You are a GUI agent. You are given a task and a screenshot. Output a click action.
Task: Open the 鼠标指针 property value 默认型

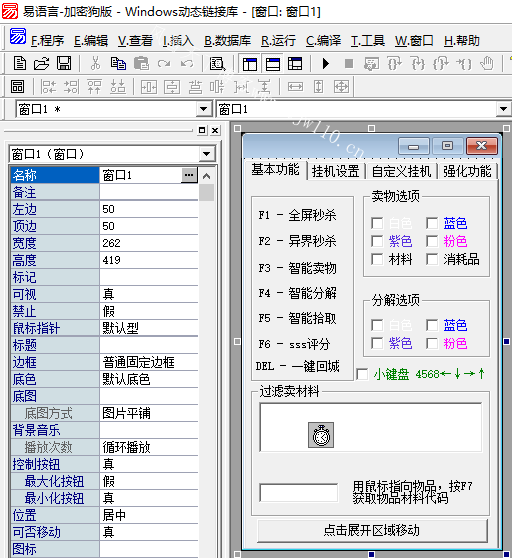click(x=149, y=328)
